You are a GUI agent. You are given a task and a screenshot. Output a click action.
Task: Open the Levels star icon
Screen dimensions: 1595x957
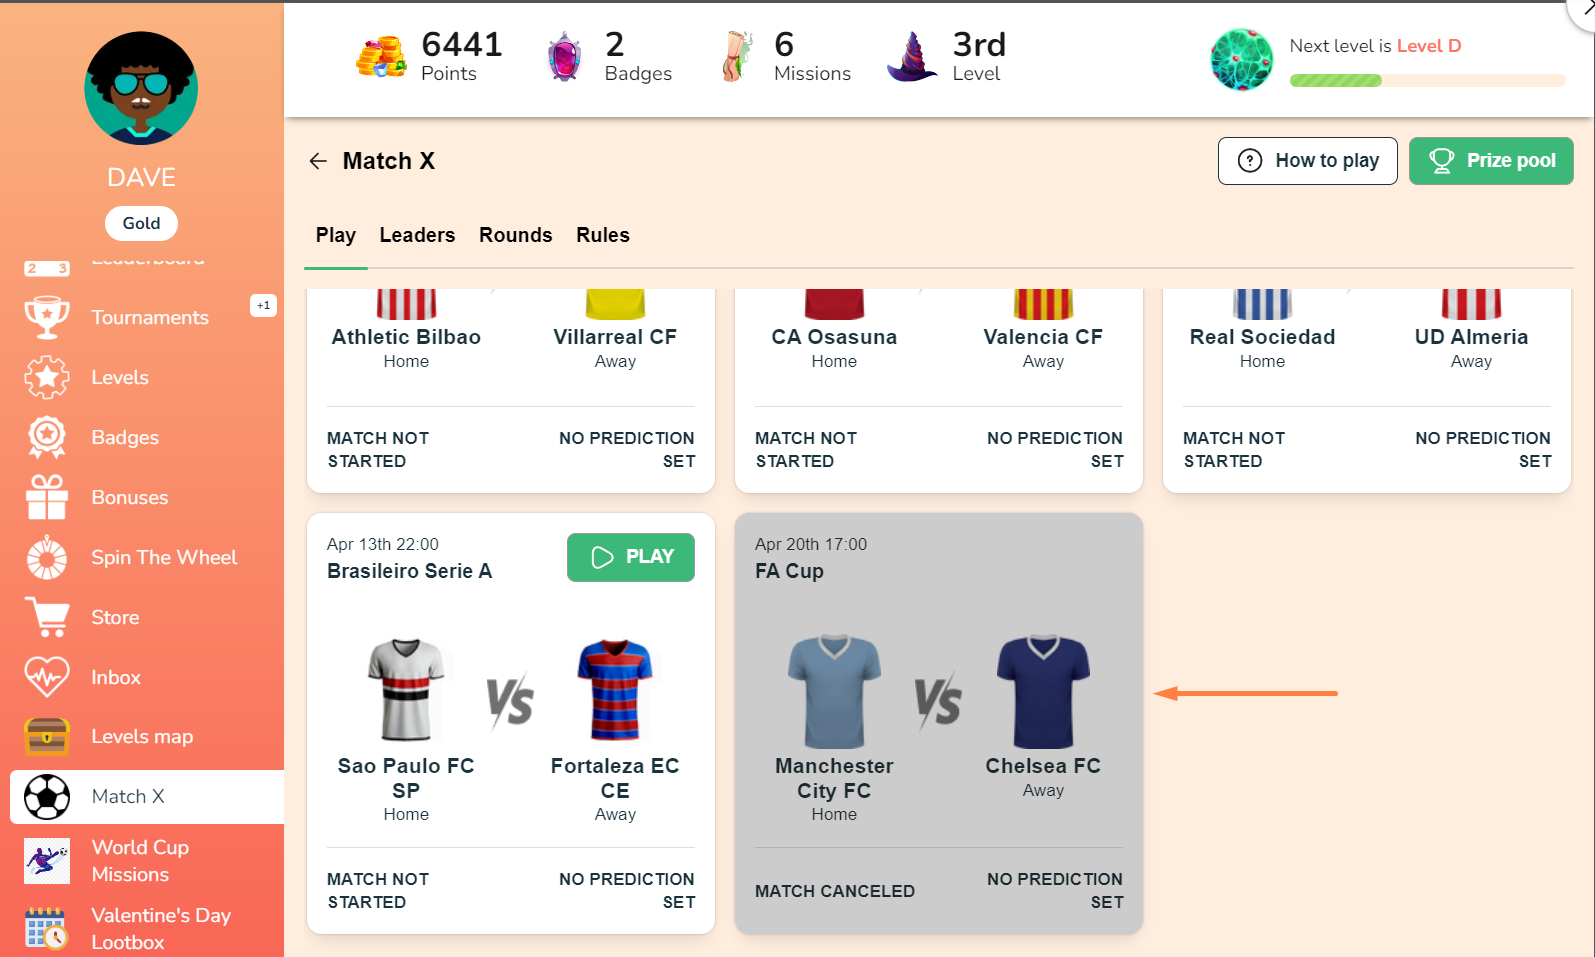(47, 377)
